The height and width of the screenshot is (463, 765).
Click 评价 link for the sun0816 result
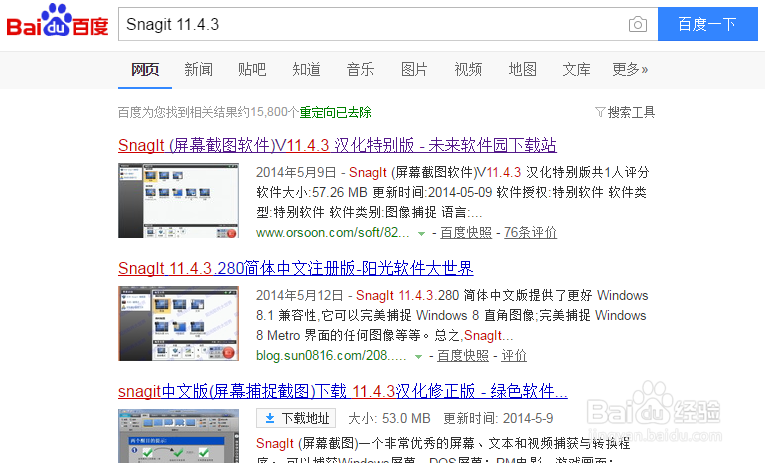514,356
